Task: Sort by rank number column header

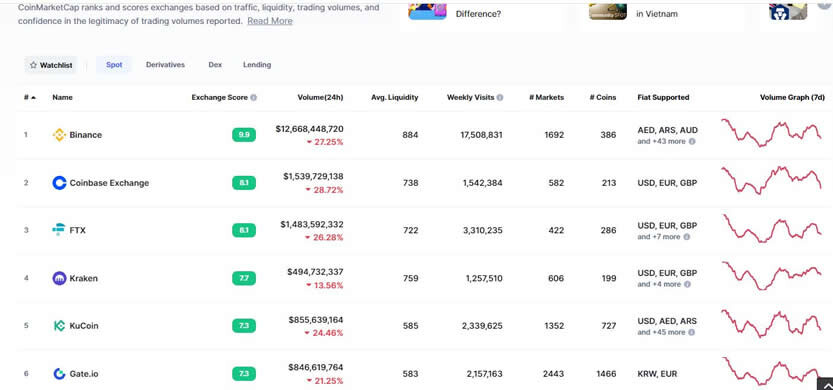Action: click(x=30, y=98)
